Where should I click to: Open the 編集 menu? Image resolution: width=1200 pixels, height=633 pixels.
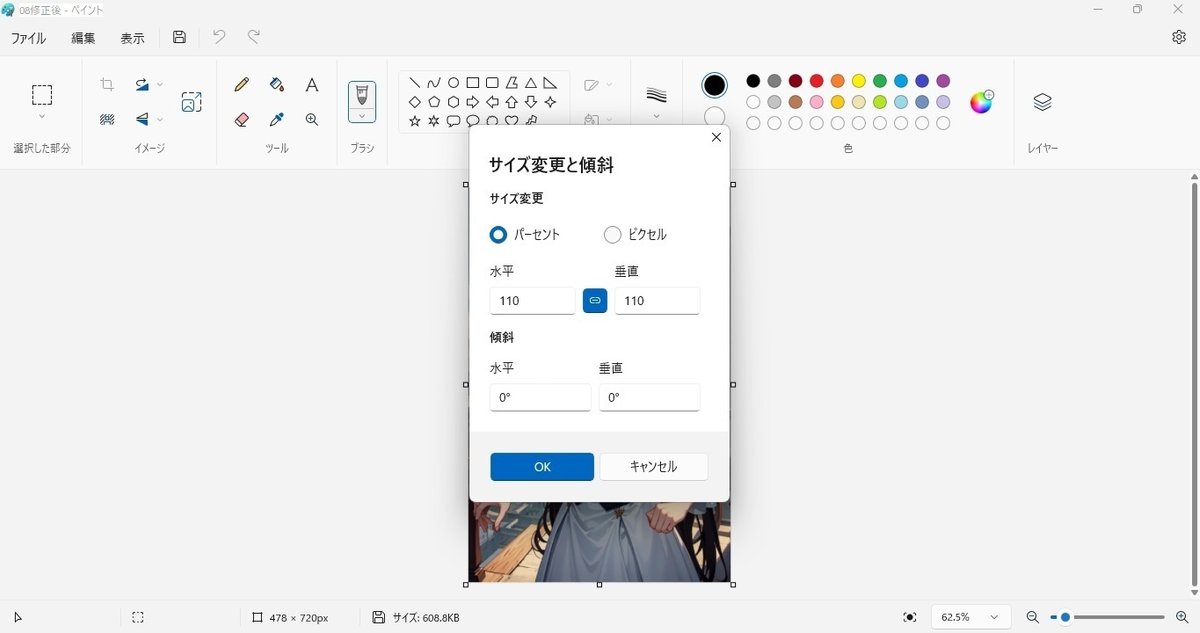click(83, 38)
